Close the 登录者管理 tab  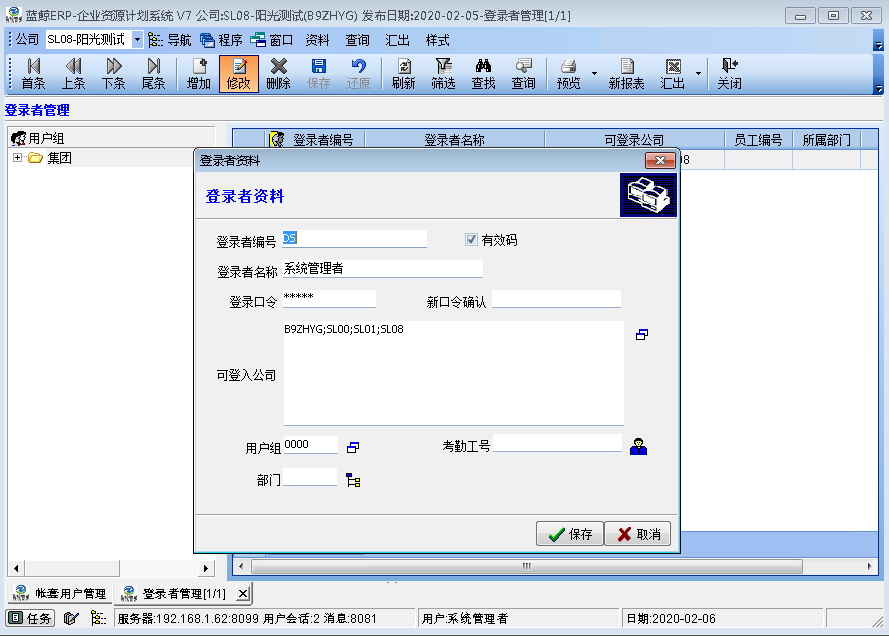tap(243, 593)
